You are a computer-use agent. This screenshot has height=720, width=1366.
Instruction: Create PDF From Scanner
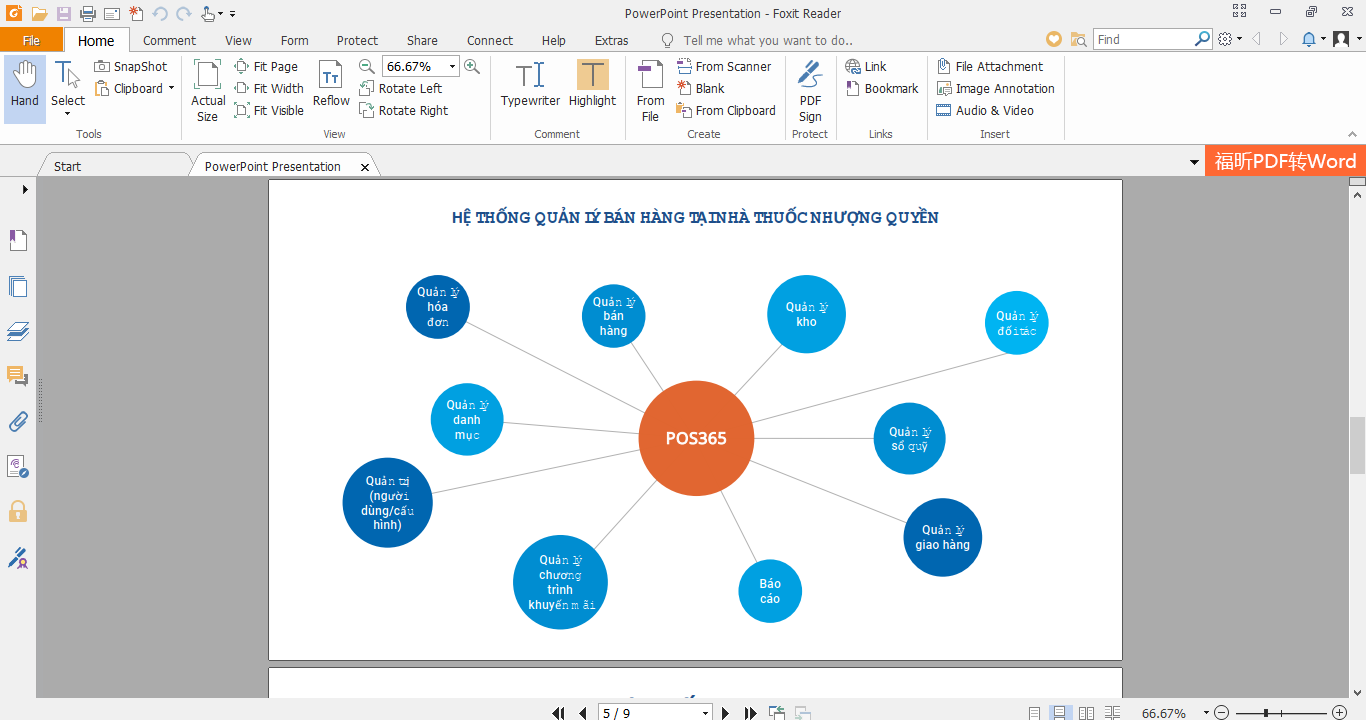pos(724,67)
